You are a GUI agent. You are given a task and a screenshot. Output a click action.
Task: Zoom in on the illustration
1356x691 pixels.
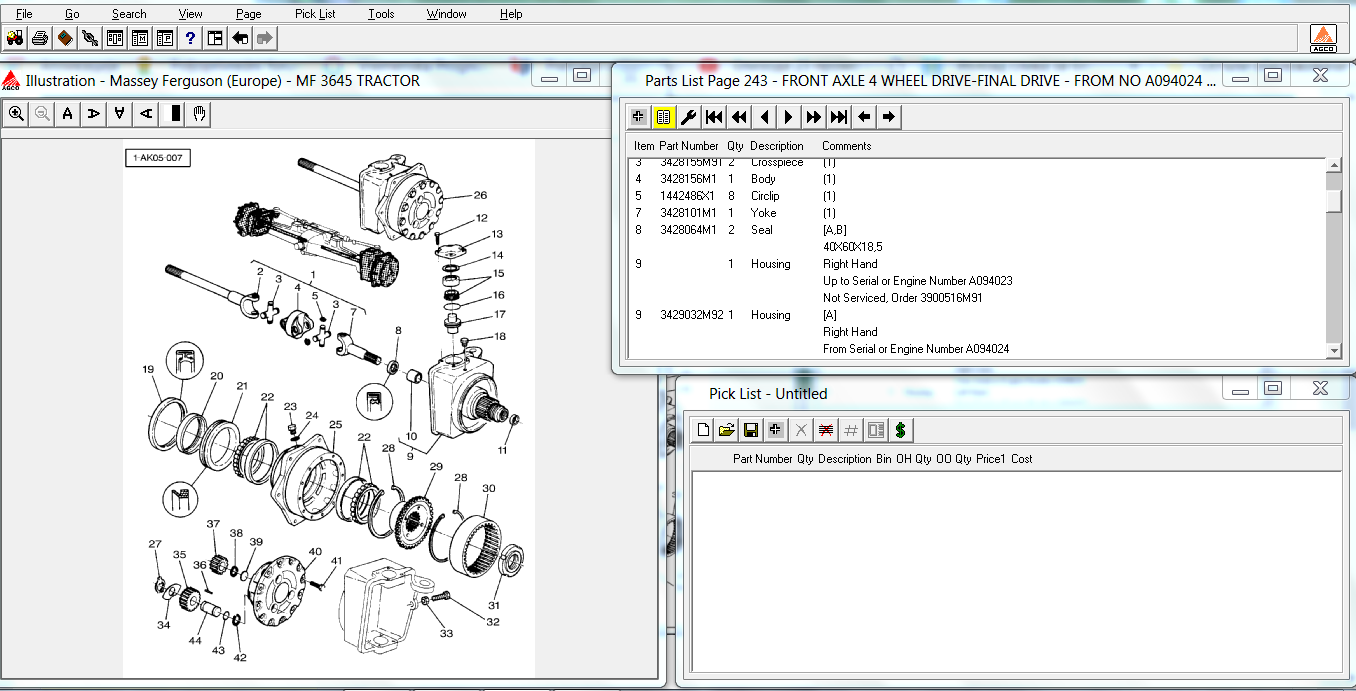click(x=17, y=114)
